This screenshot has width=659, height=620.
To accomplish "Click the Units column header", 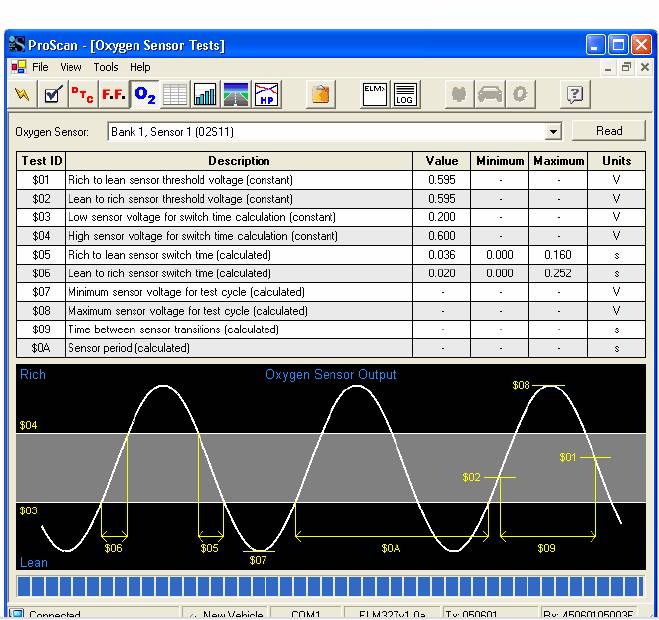I will click(x=617, y=161).
